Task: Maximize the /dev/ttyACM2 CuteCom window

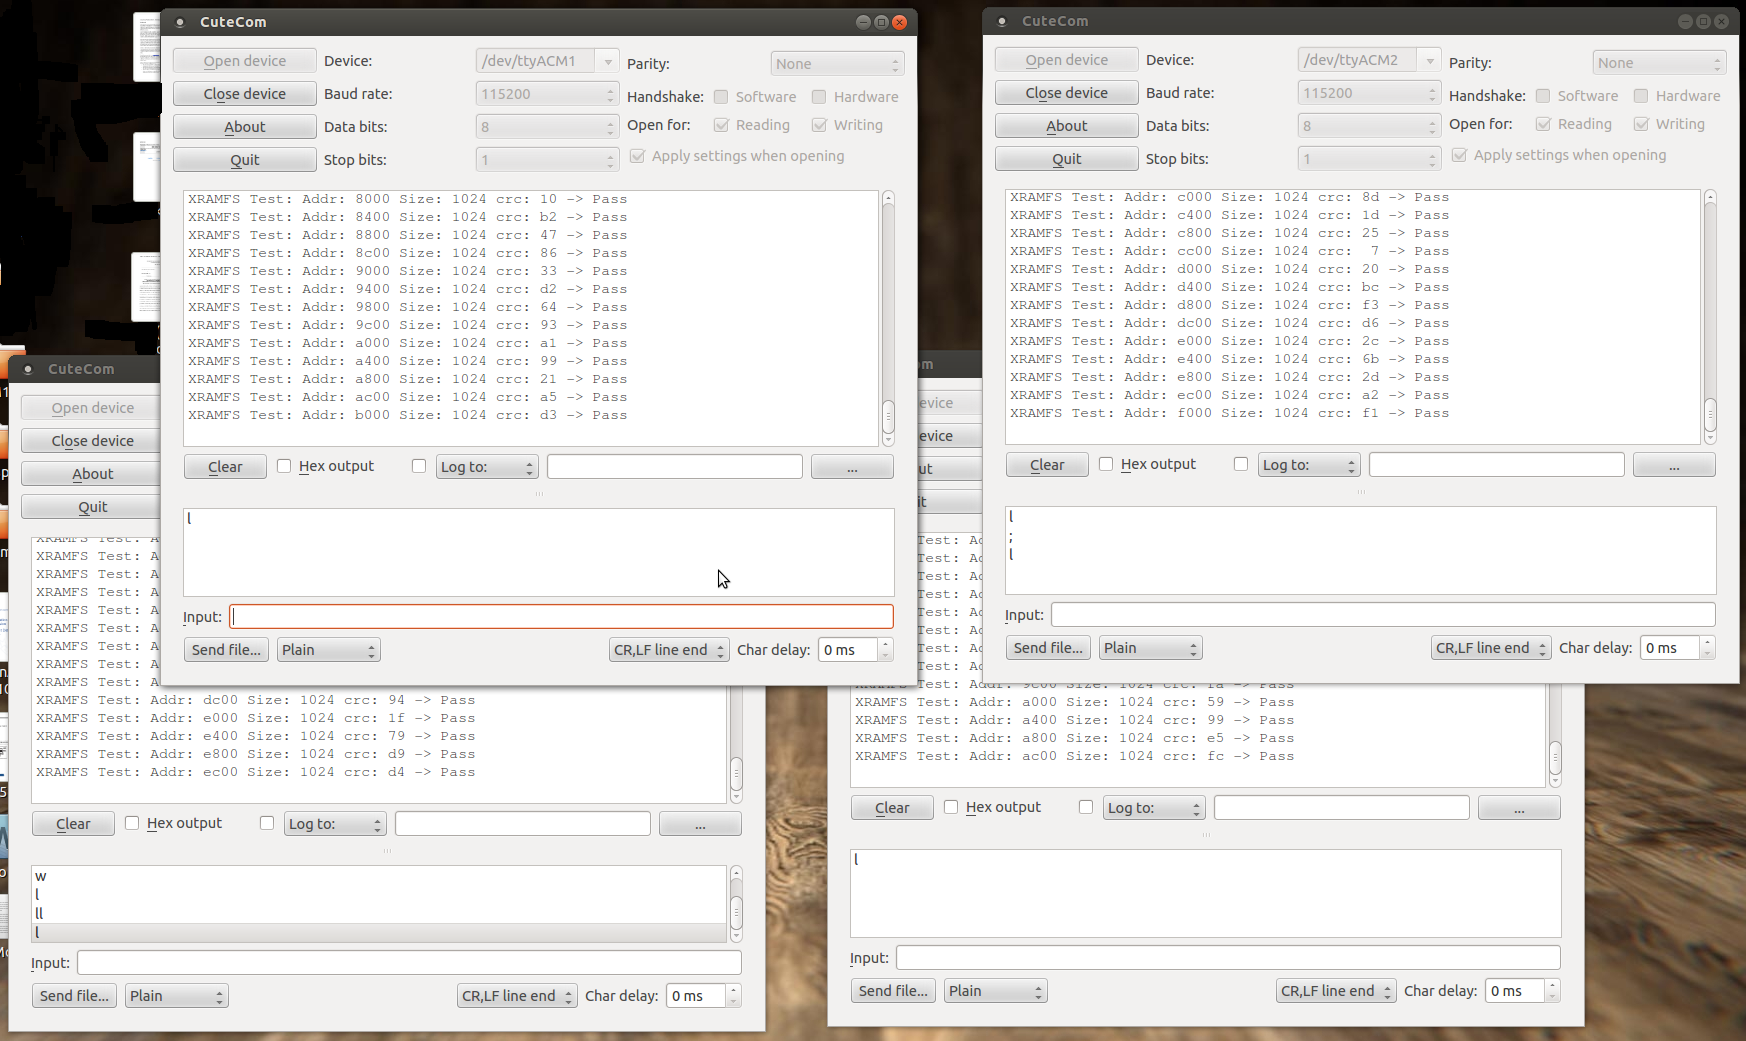Action: pyautogui.click(x=1702, y=21)
